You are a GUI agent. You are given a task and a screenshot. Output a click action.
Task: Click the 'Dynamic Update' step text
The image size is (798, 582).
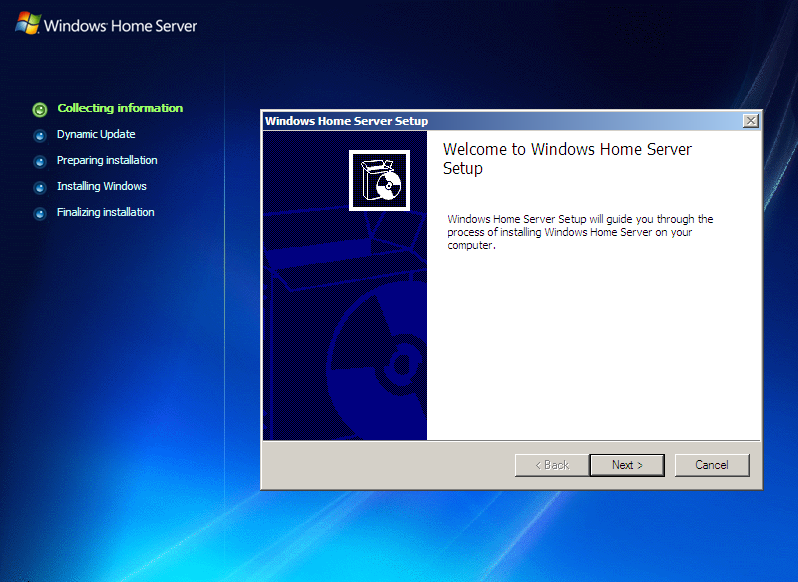pos(96,134)
